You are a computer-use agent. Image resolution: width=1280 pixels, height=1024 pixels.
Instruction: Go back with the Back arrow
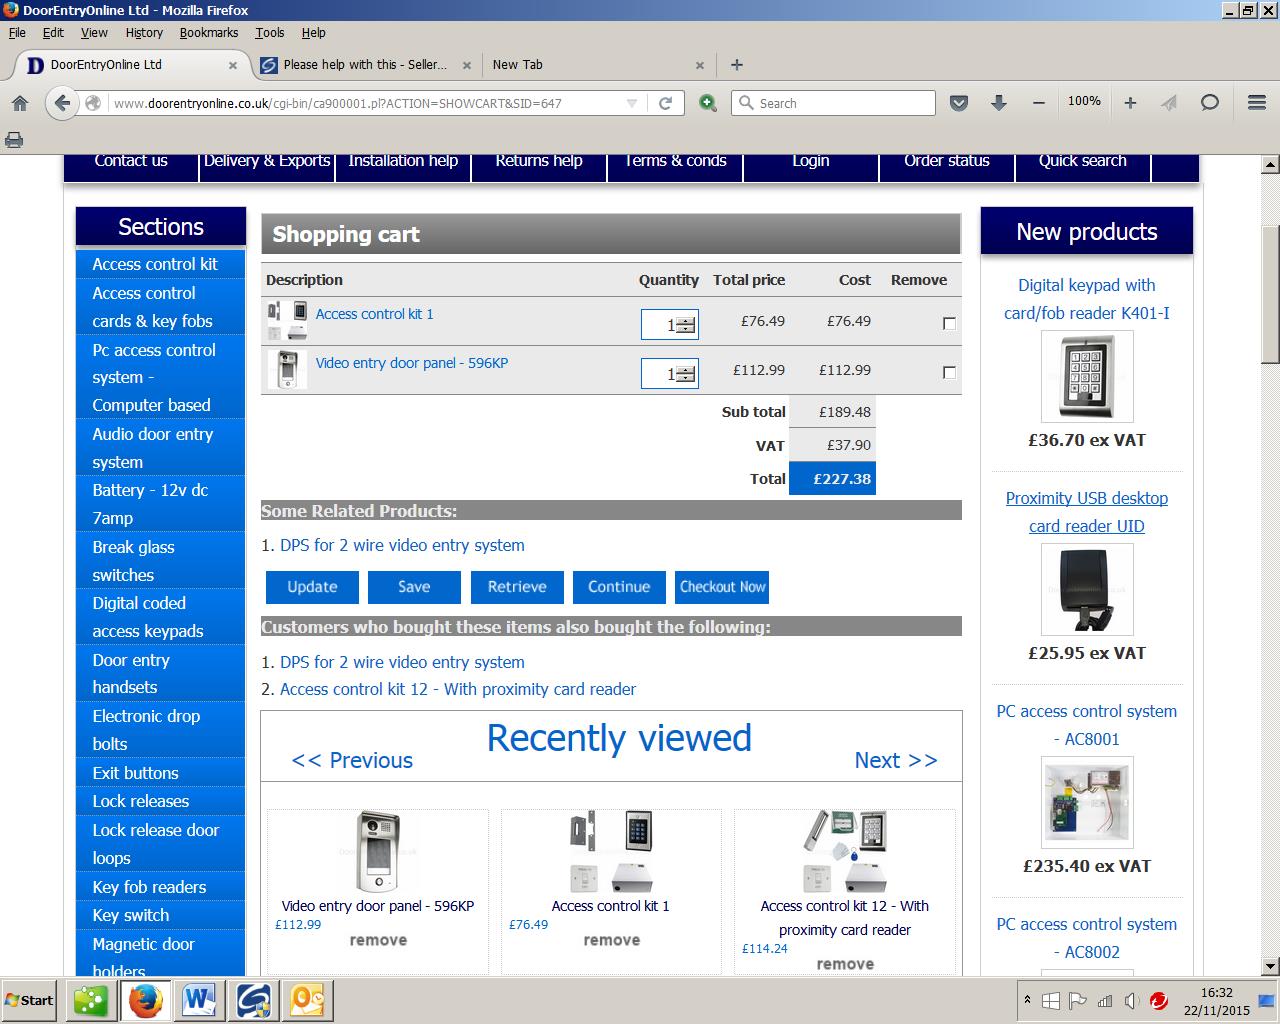62,103
